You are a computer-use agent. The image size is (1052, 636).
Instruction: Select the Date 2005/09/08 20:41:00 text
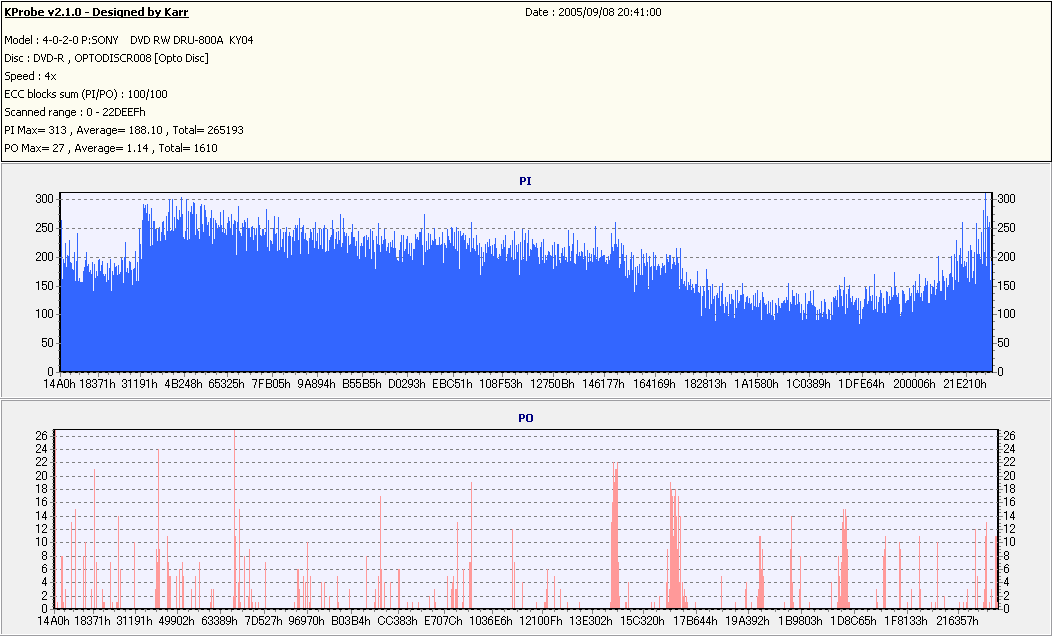coord(593,12)
